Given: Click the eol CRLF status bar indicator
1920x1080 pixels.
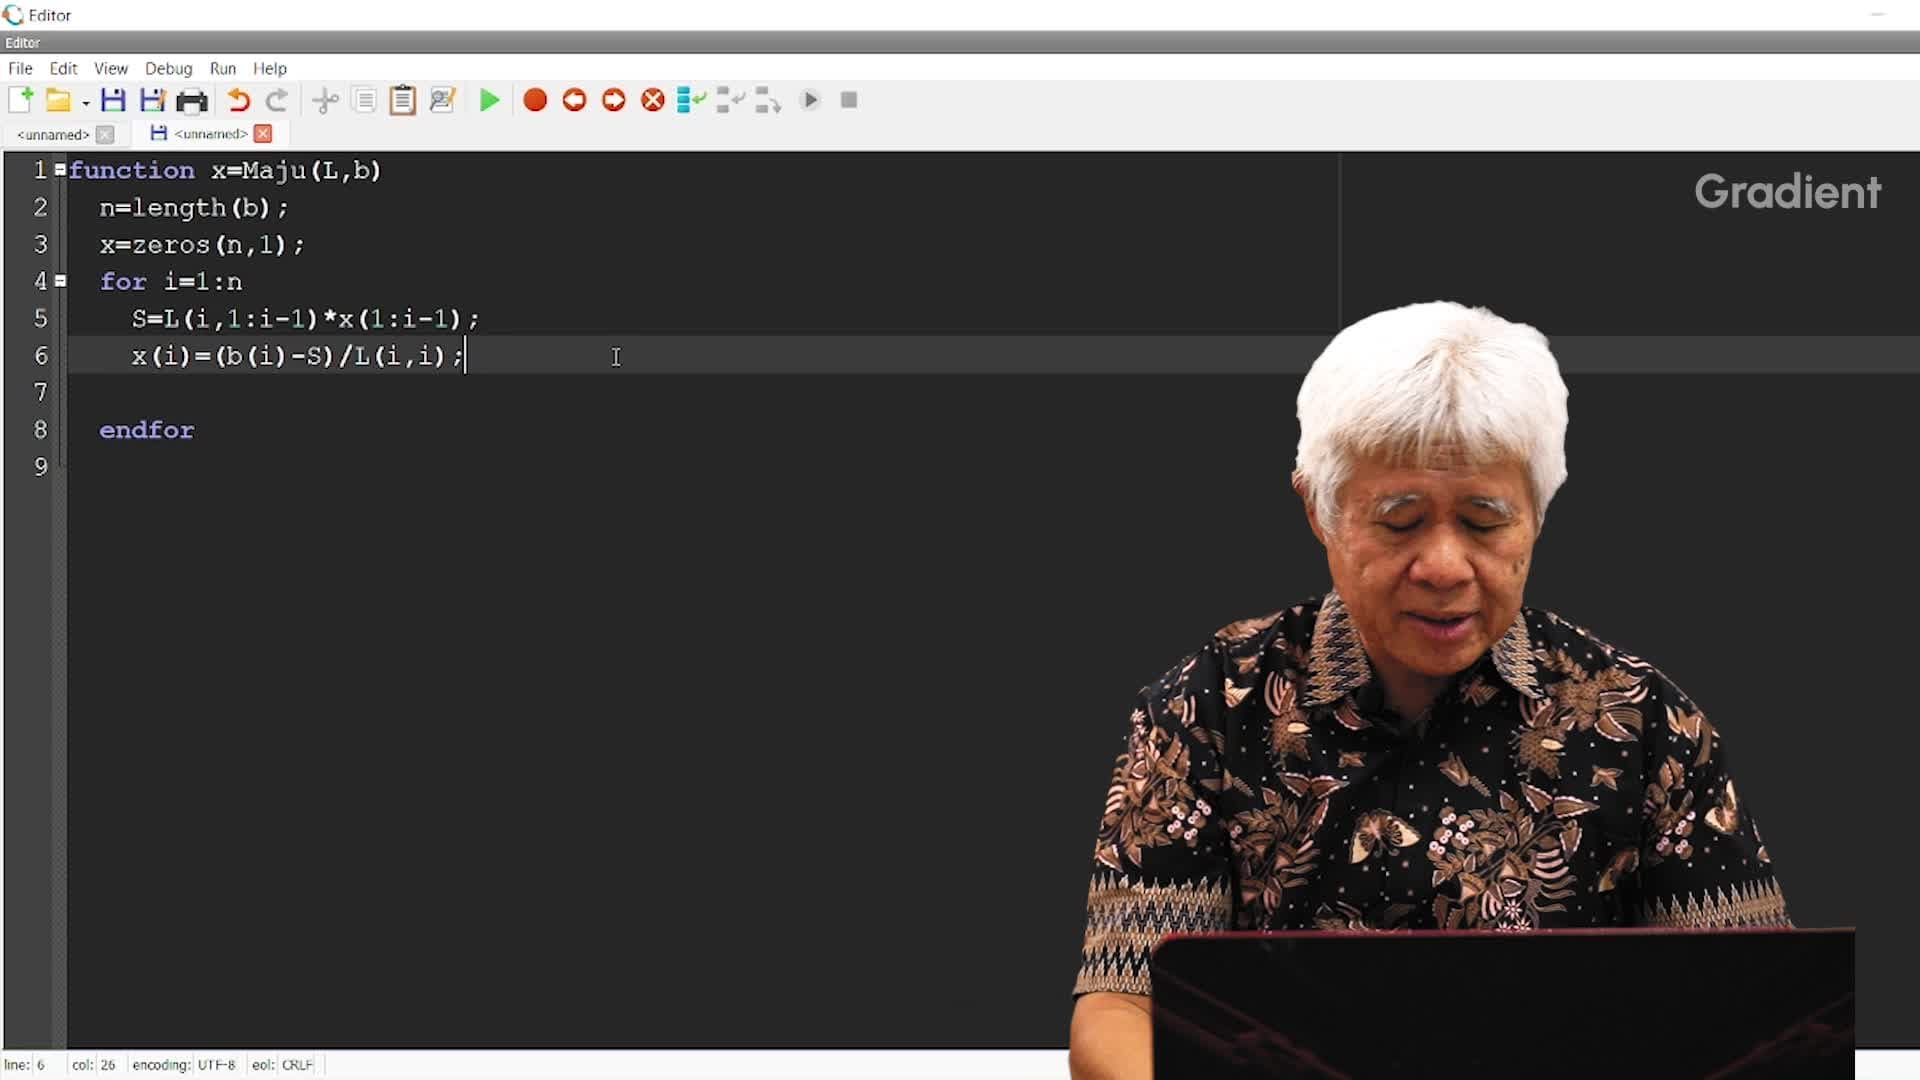Looking at the screenshot, I should (x=283, y=1065).
